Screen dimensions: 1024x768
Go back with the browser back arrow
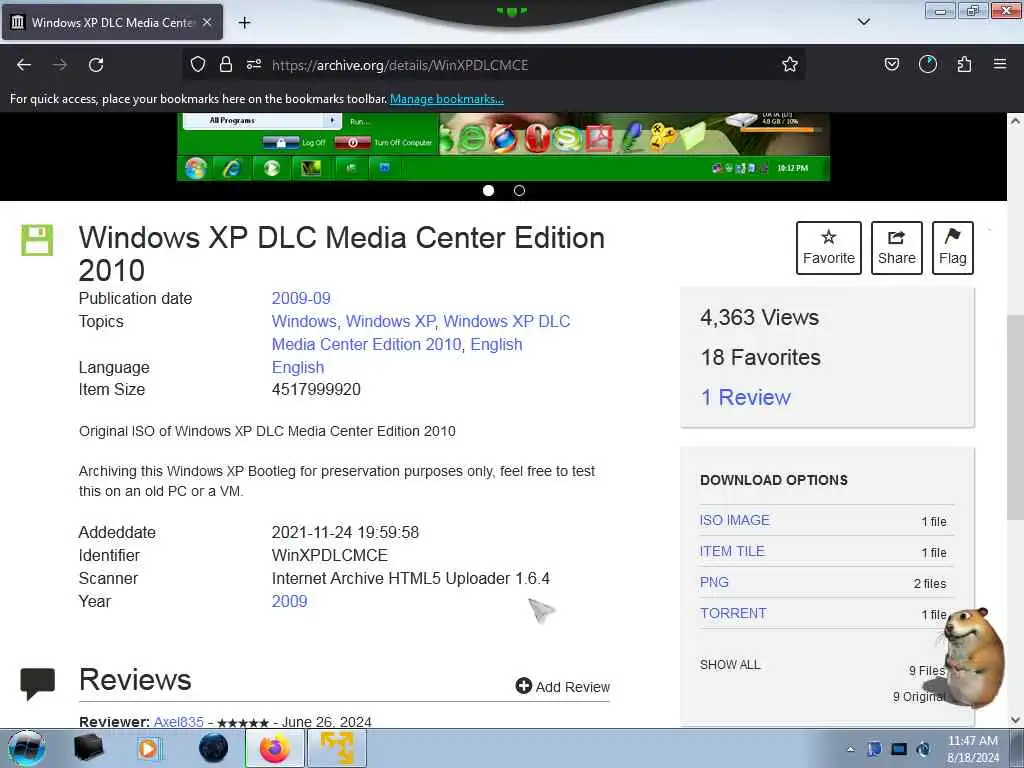click(x=24, y=65)
